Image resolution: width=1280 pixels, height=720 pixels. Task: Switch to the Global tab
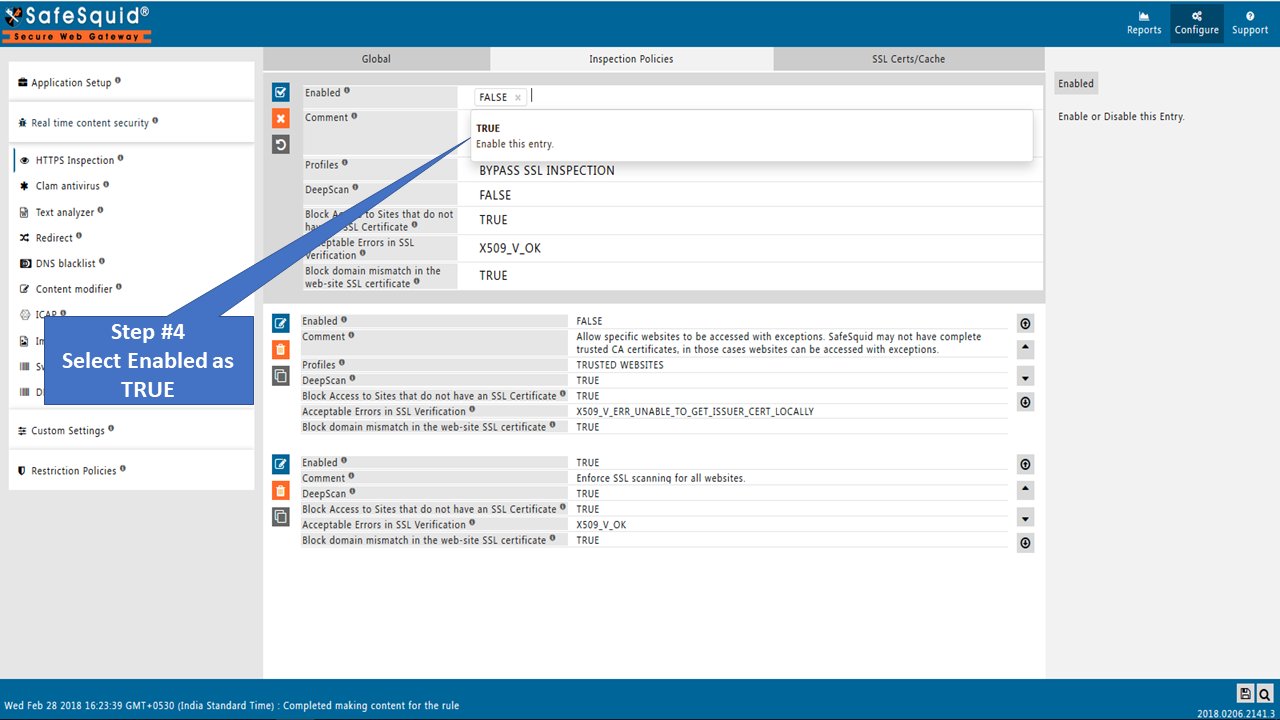(x=376, y=59)
